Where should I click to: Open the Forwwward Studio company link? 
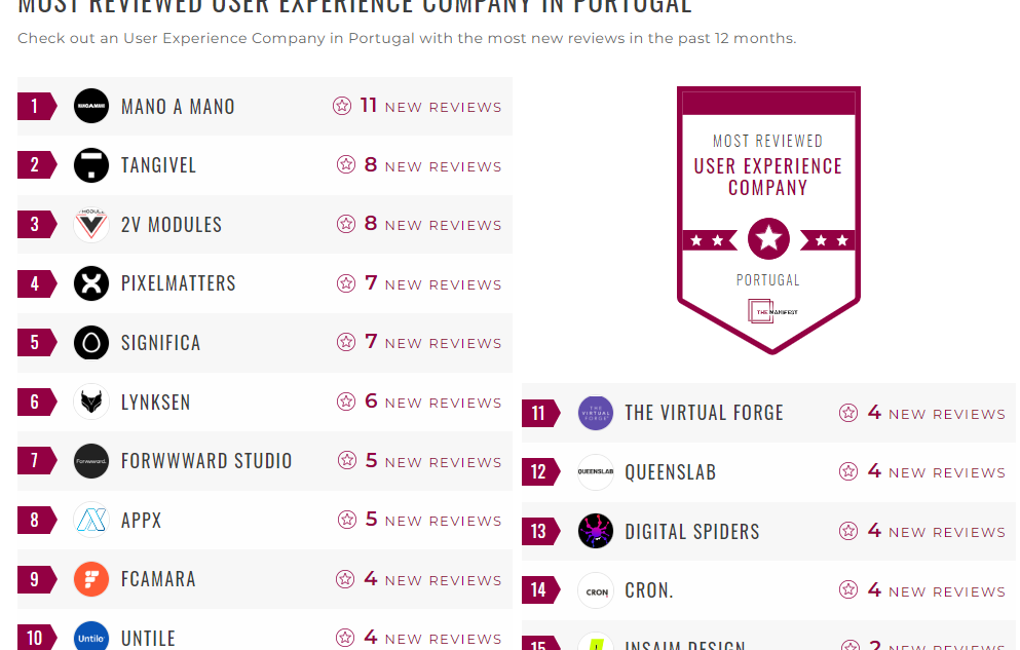click(206, 461)
